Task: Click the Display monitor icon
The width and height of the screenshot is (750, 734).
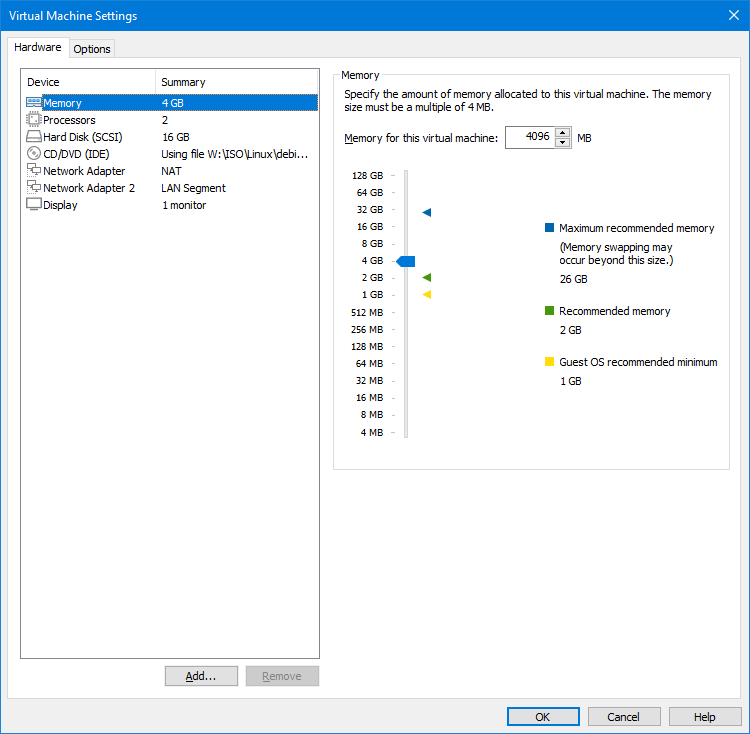Action: point(34,205)
